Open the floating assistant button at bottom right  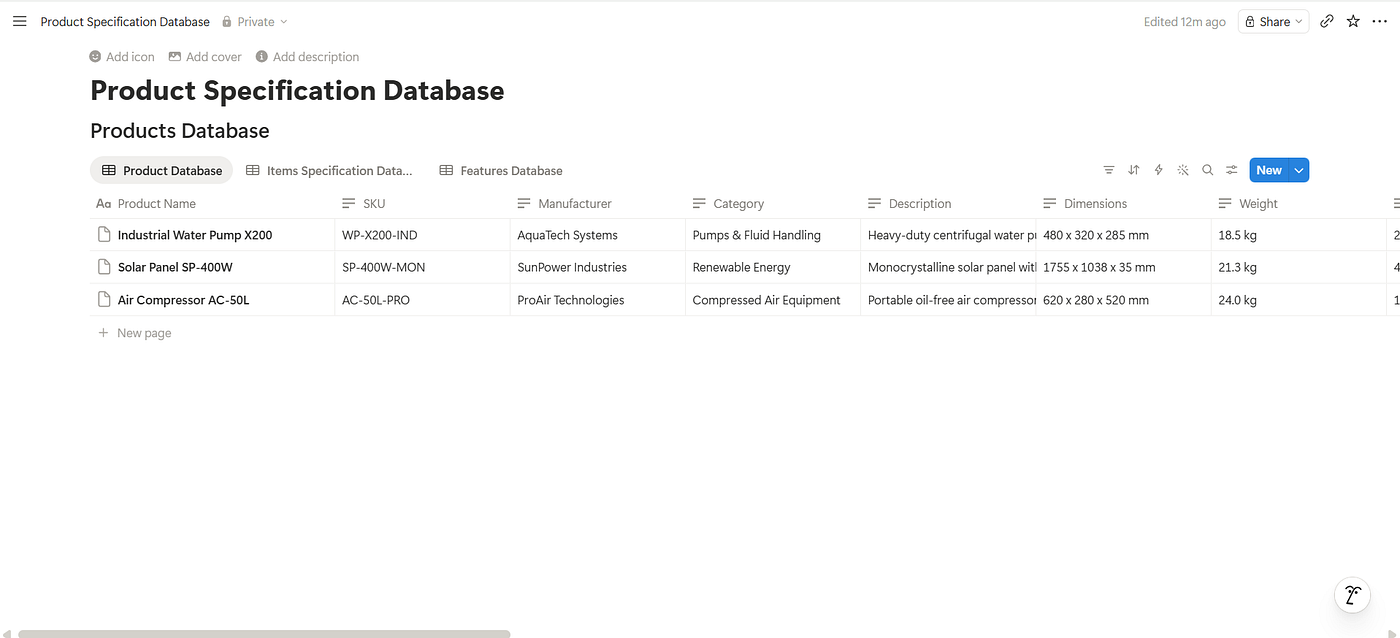point(1353,595)
